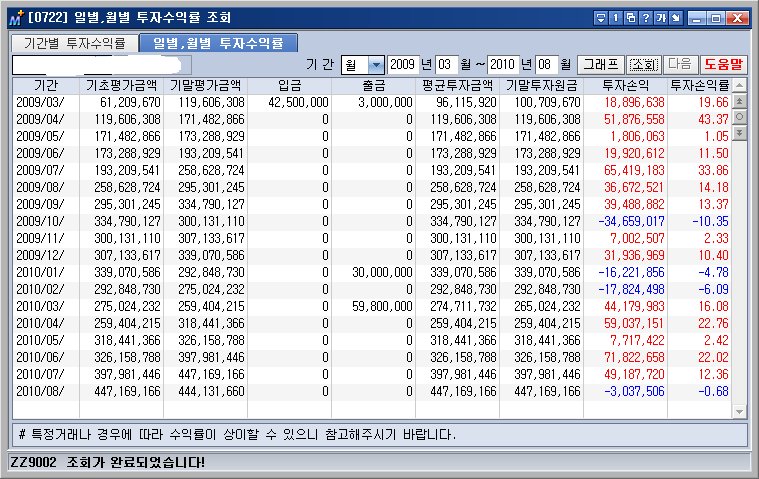This screenshot has width=759, height=479.
Task: Click the return rate -6.09
Action: [x=713, y=289]
